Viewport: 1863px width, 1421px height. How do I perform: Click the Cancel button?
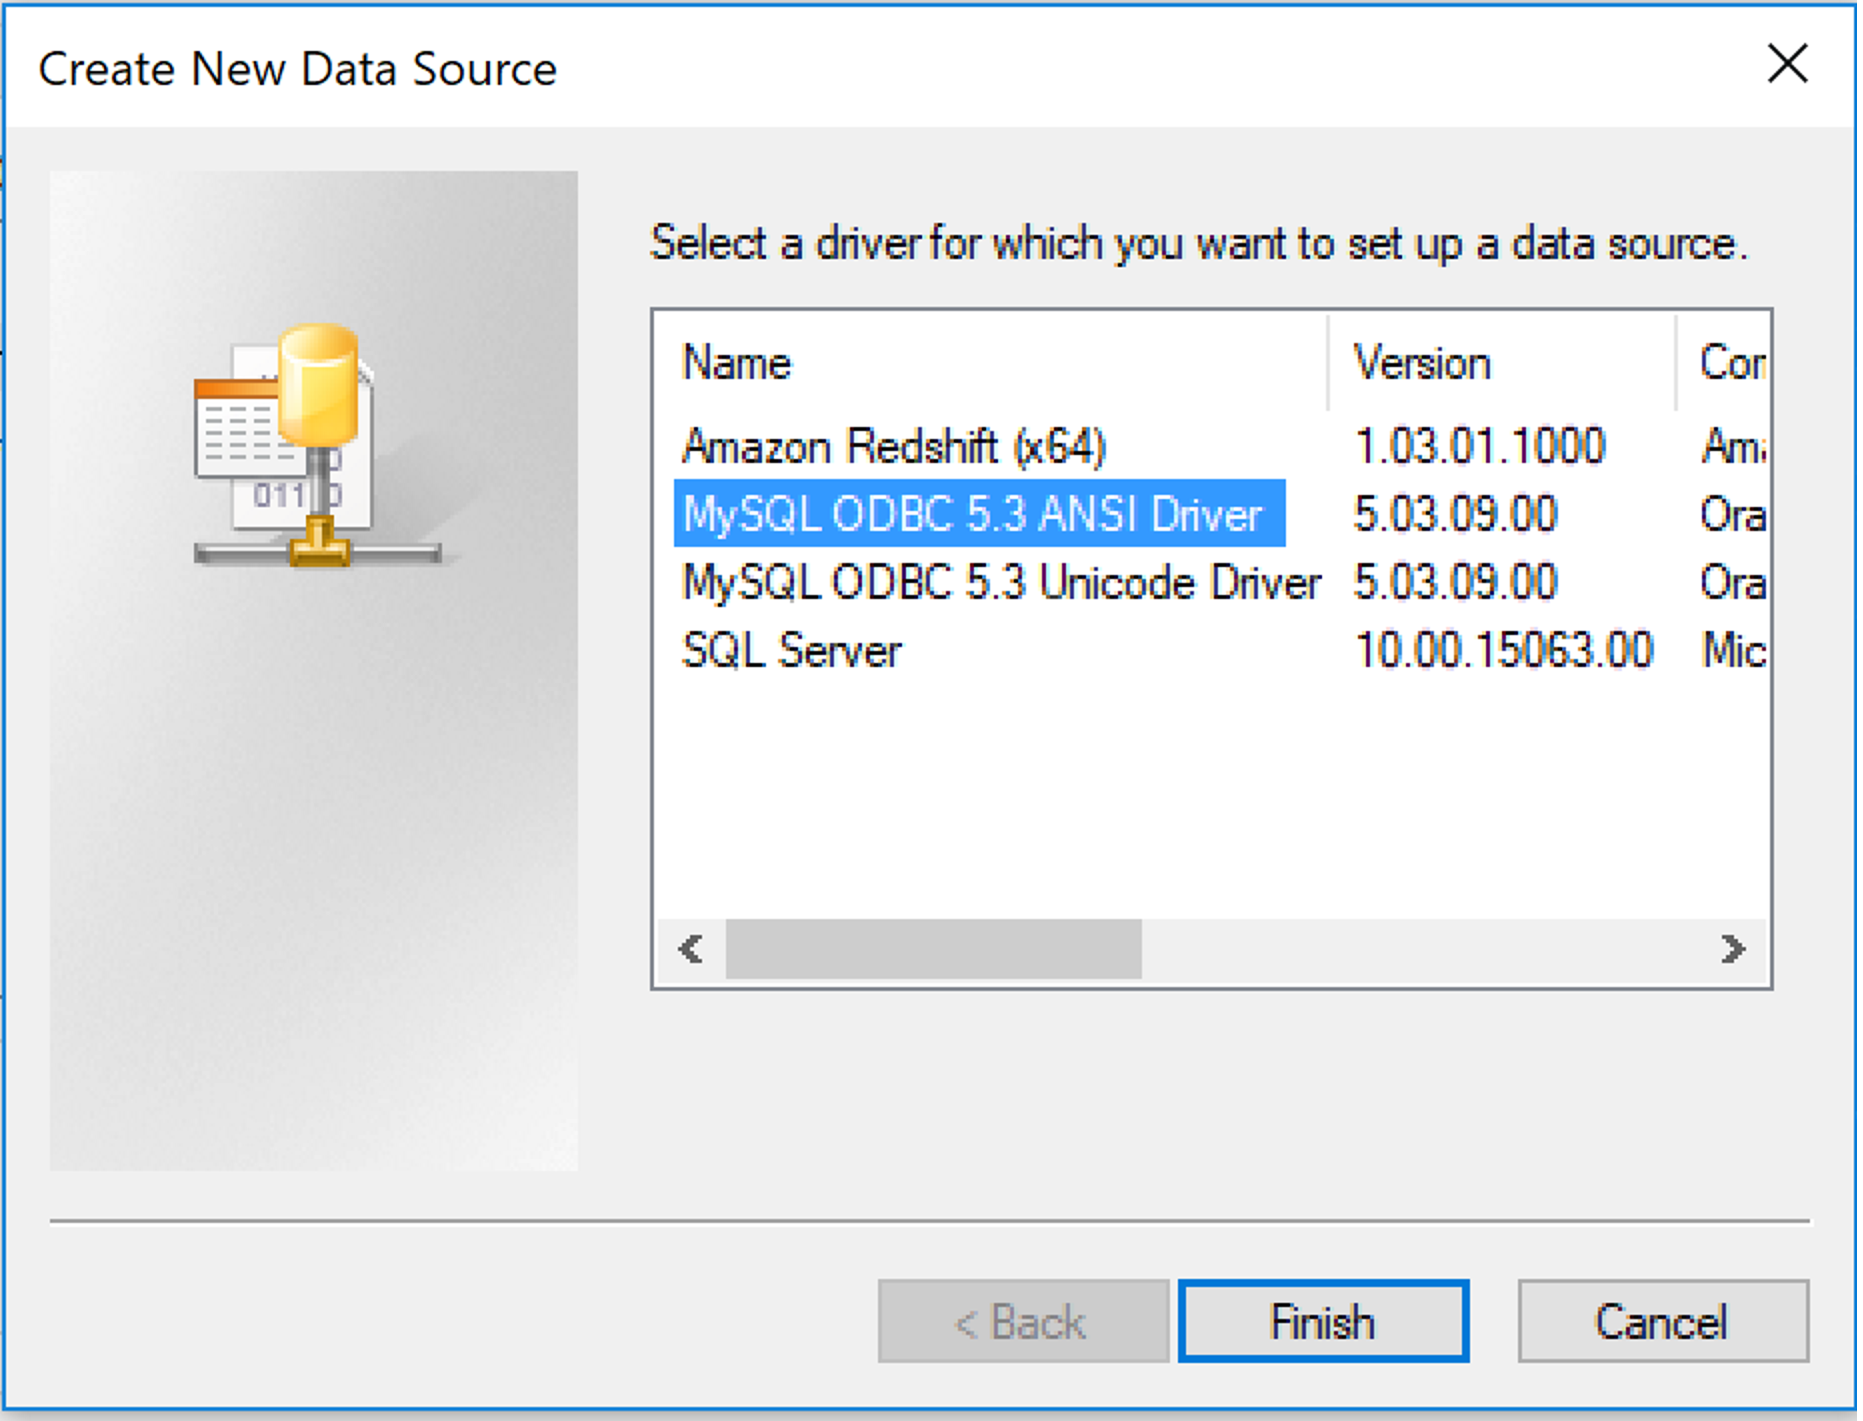coord(1661,1321)
